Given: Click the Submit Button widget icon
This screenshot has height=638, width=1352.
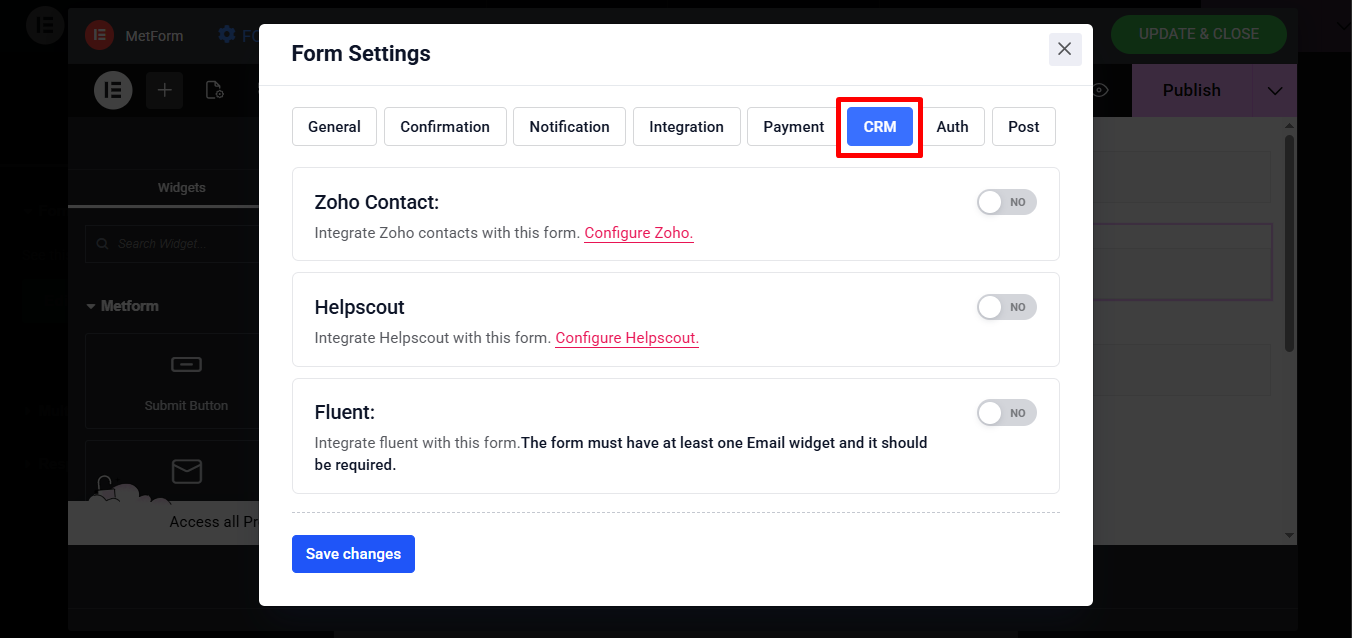Looking at the screenshot, I should (x=186, y=365).
